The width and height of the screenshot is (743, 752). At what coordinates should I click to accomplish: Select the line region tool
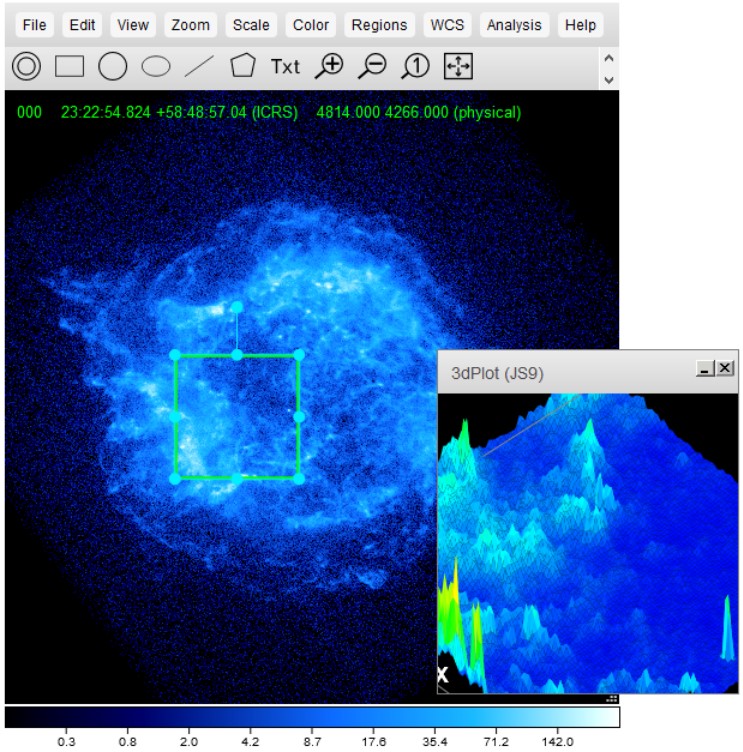tap(199, 67)
